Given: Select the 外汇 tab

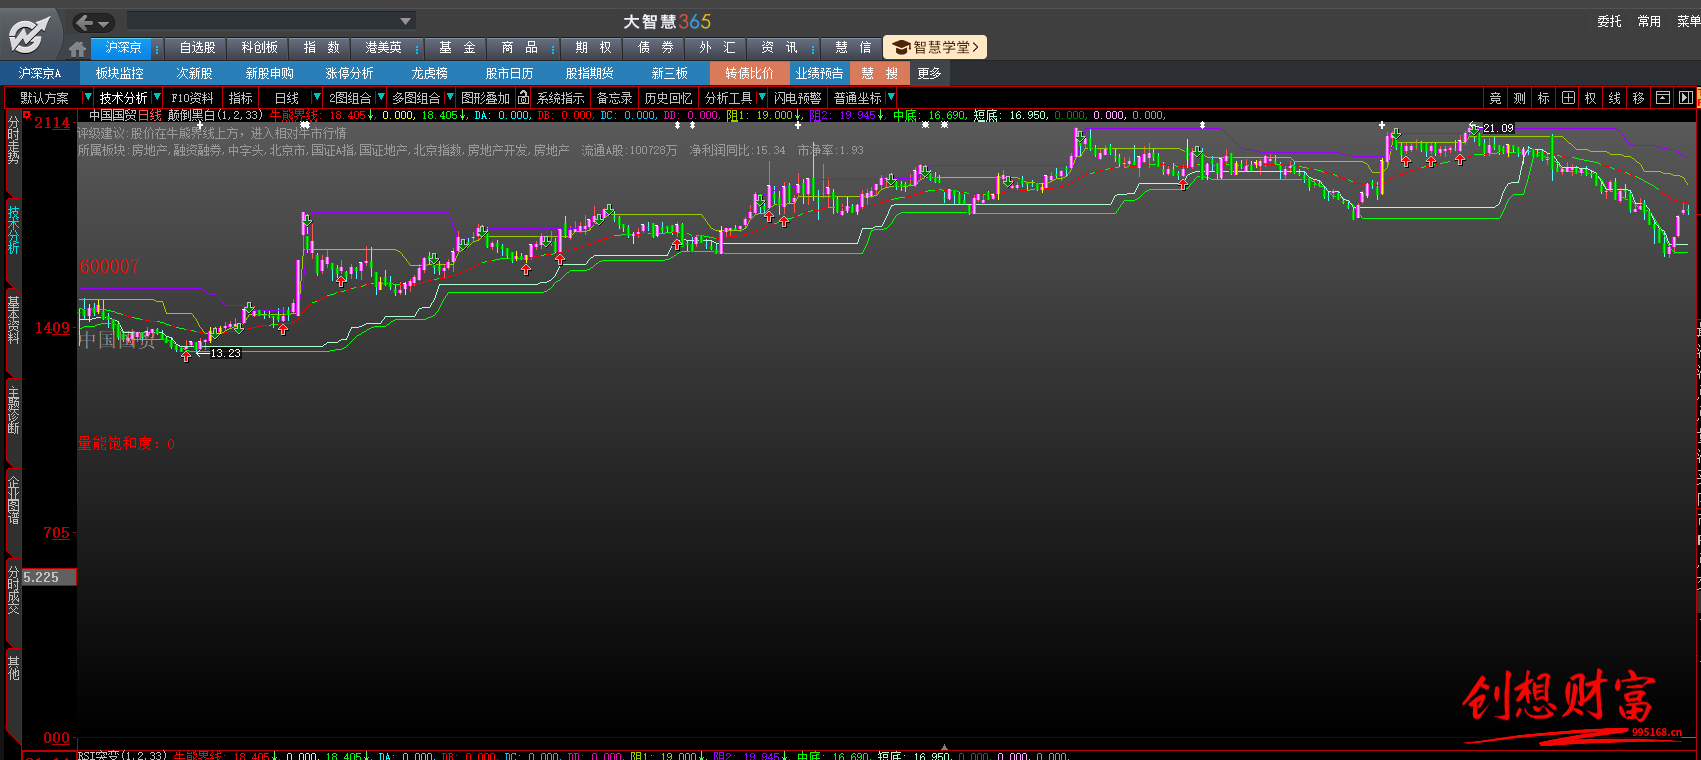Looking at the screenshot, I should pos(717,48).
